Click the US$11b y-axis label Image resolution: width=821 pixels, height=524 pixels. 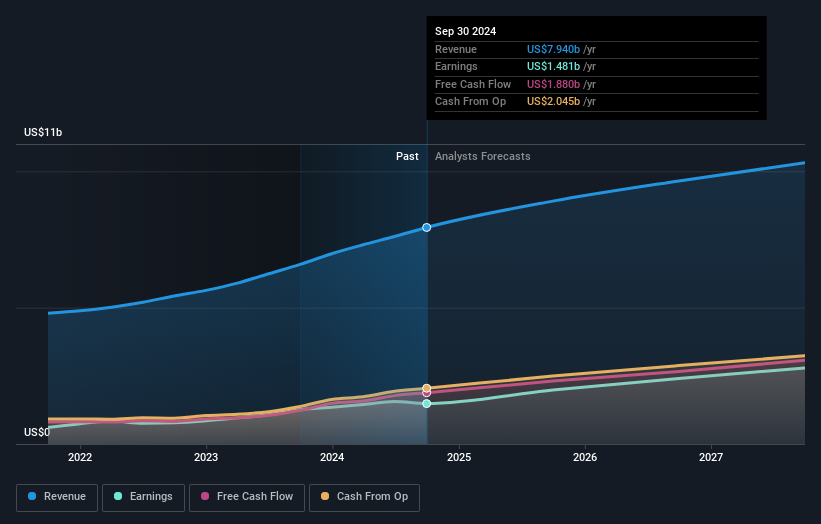coord(43,132)
